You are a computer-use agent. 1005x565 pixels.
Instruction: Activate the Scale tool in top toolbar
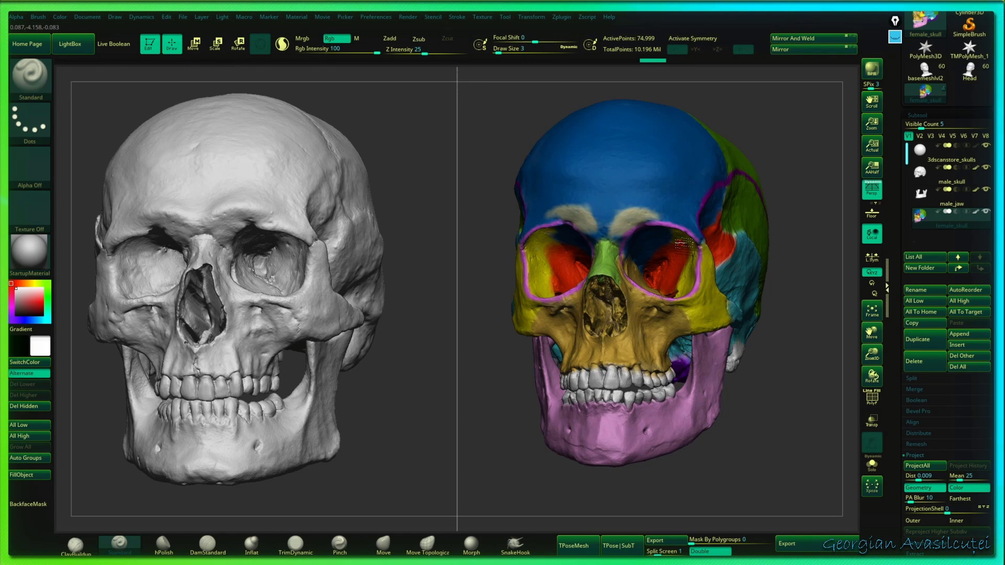click(215, 44)
